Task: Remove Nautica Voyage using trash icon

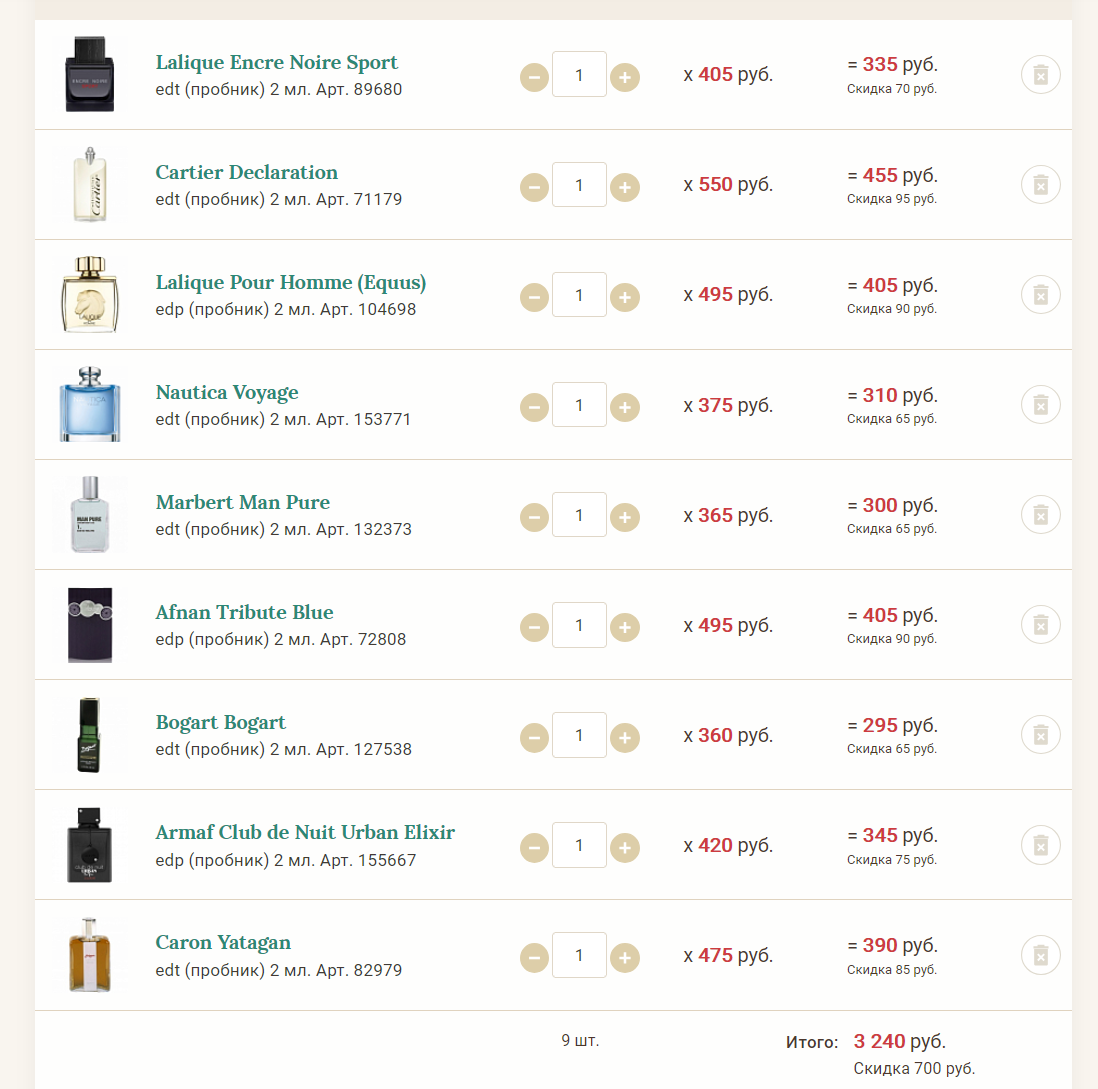Action: [x=1041, y=405]
